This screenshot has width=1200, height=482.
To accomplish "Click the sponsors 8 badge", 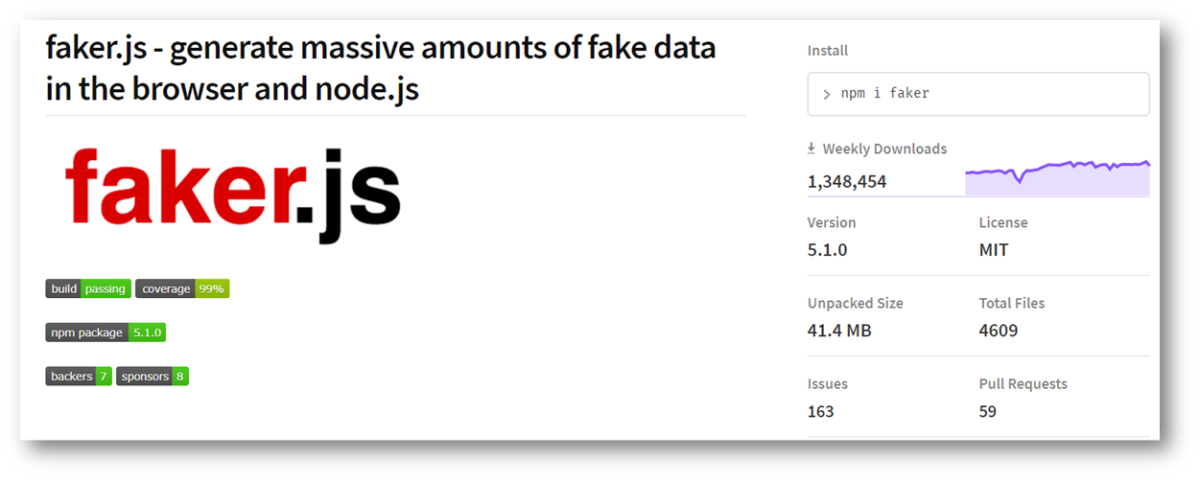I will click(152, 376).
